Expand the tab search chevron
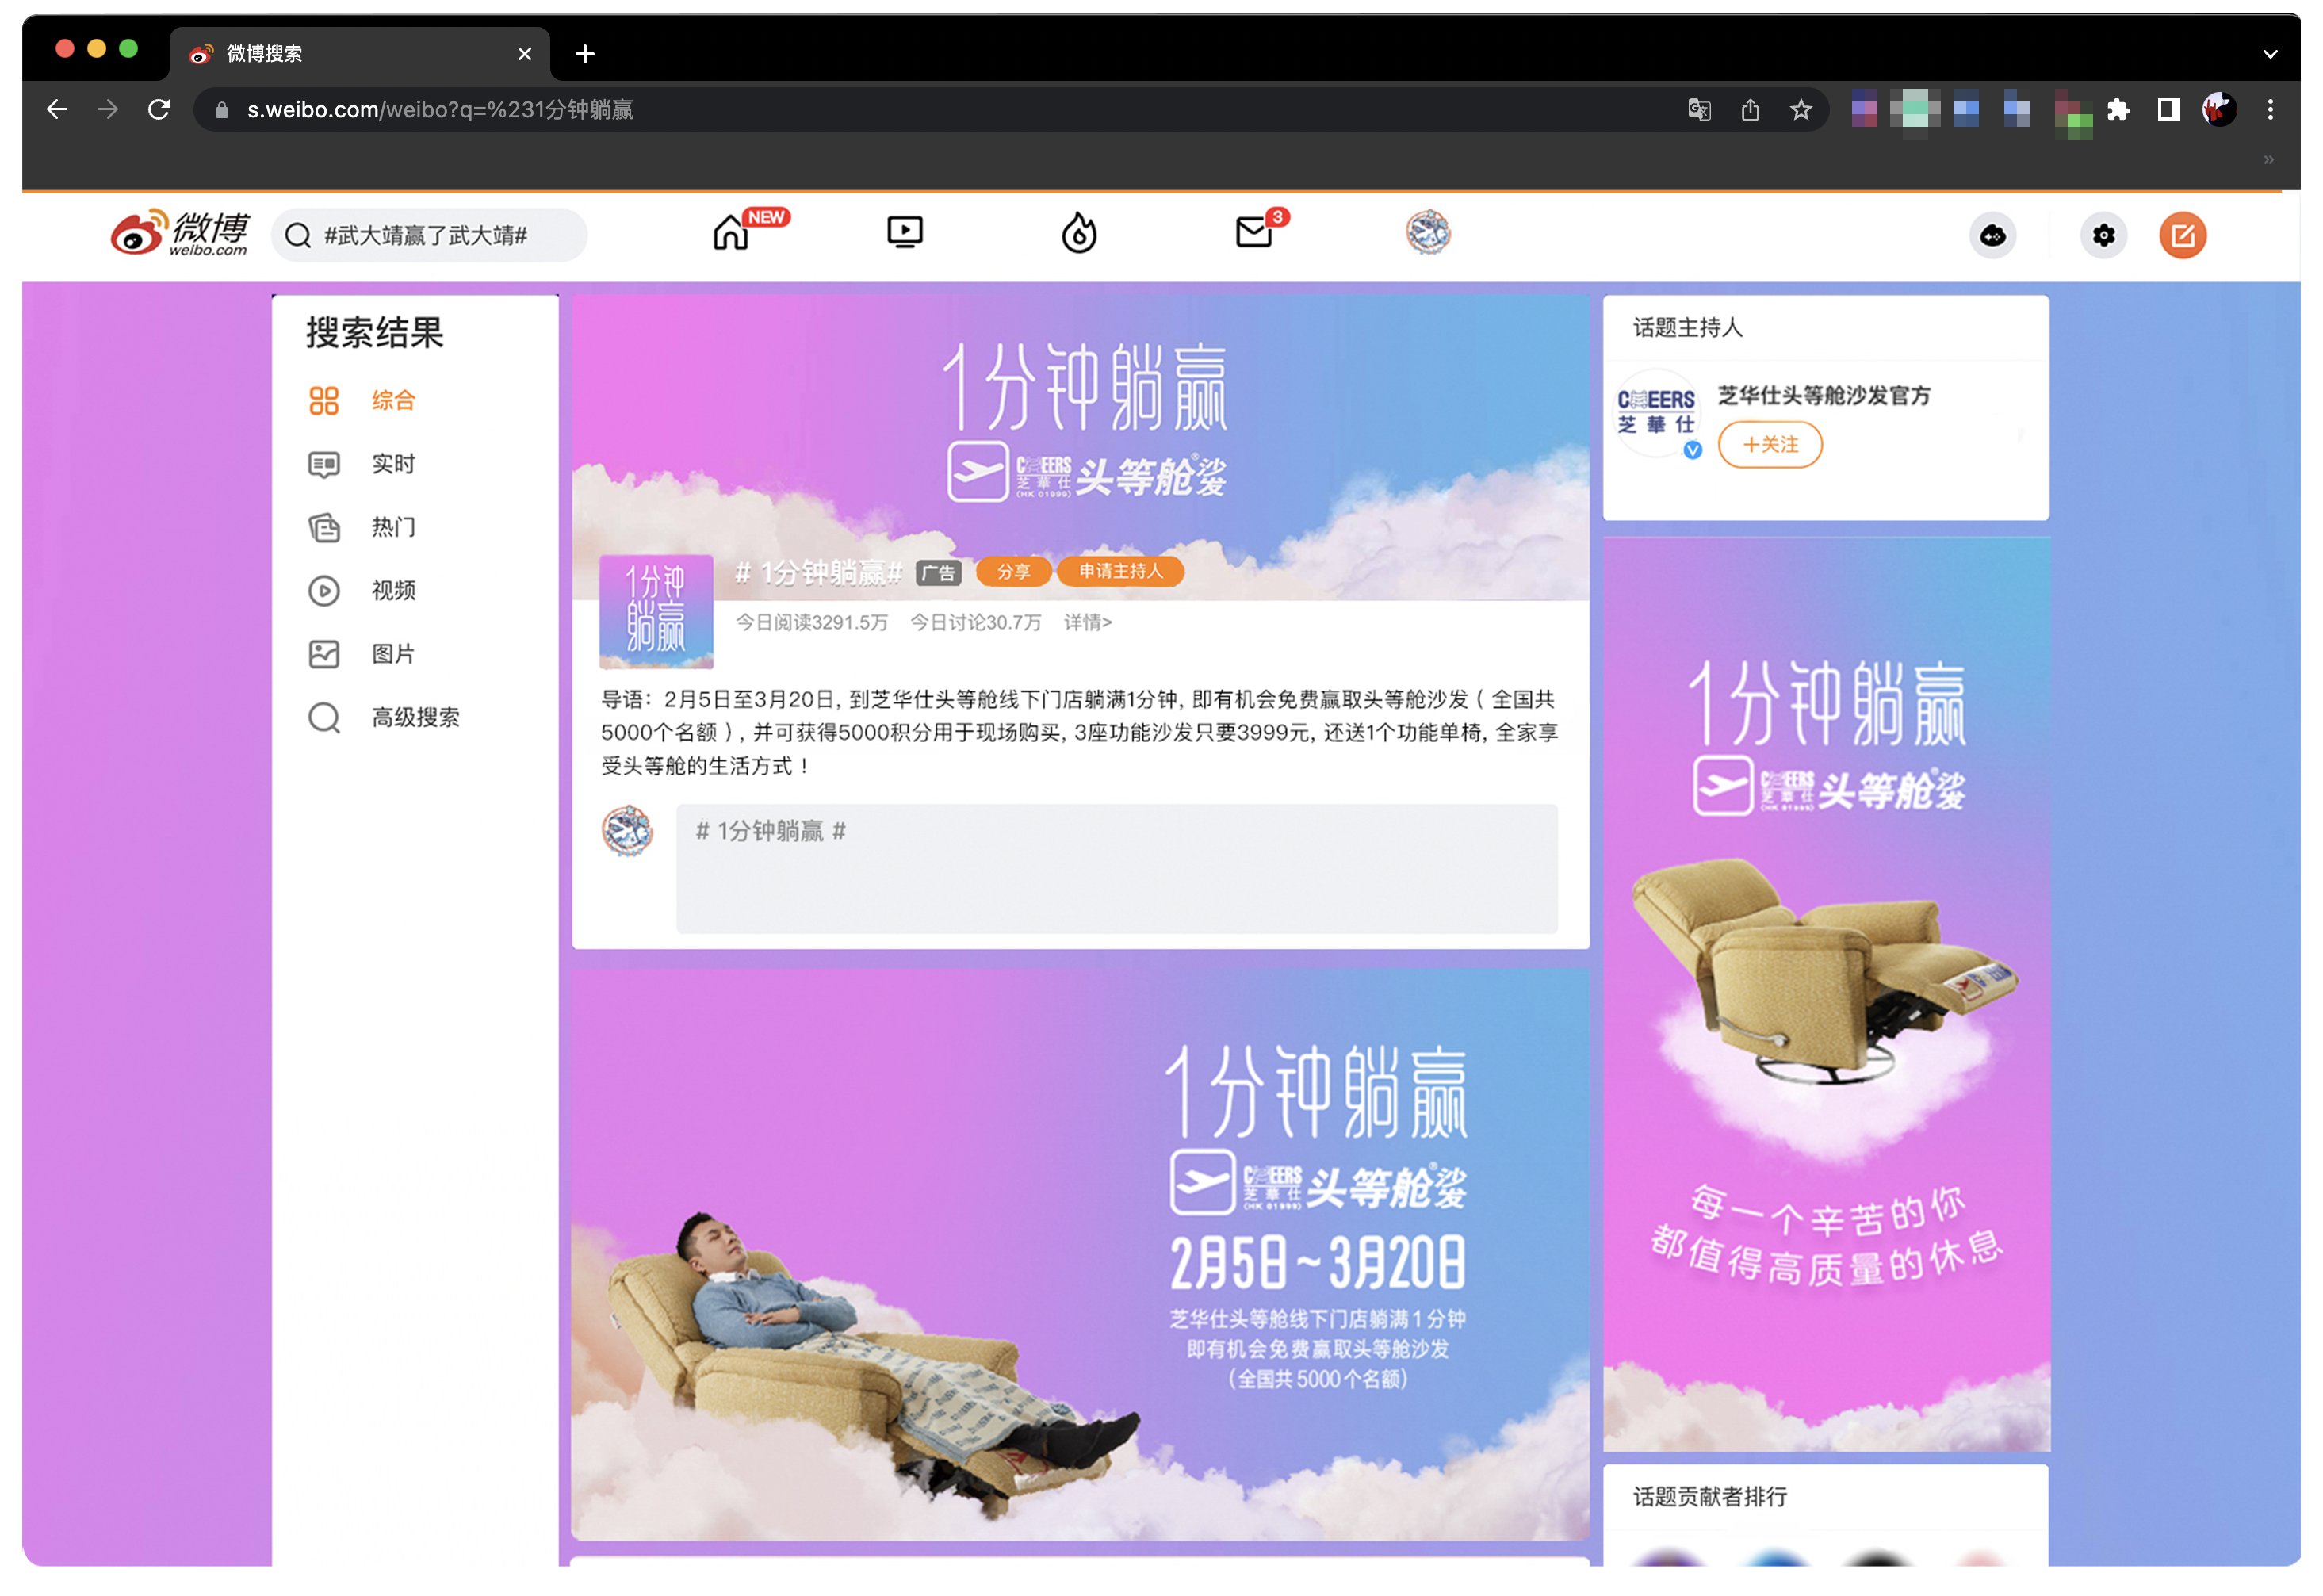 (2269, 54)
